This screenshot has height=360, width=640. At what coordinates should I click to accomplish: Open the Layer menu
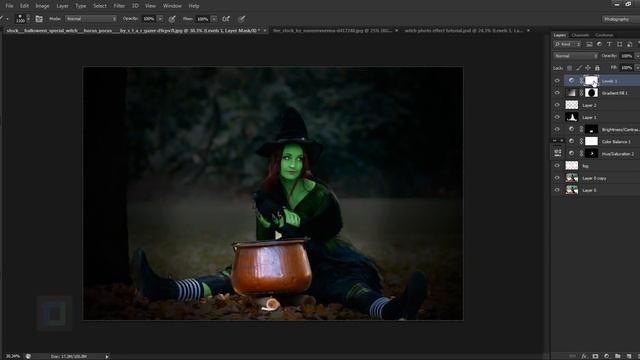62,6
